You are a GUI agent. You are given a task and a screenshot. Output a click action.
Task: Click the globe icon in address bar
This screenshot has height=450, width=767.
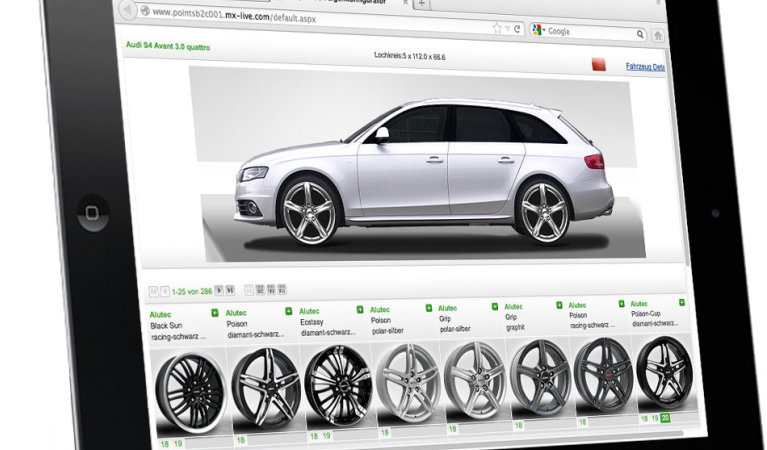pos(144,10)
